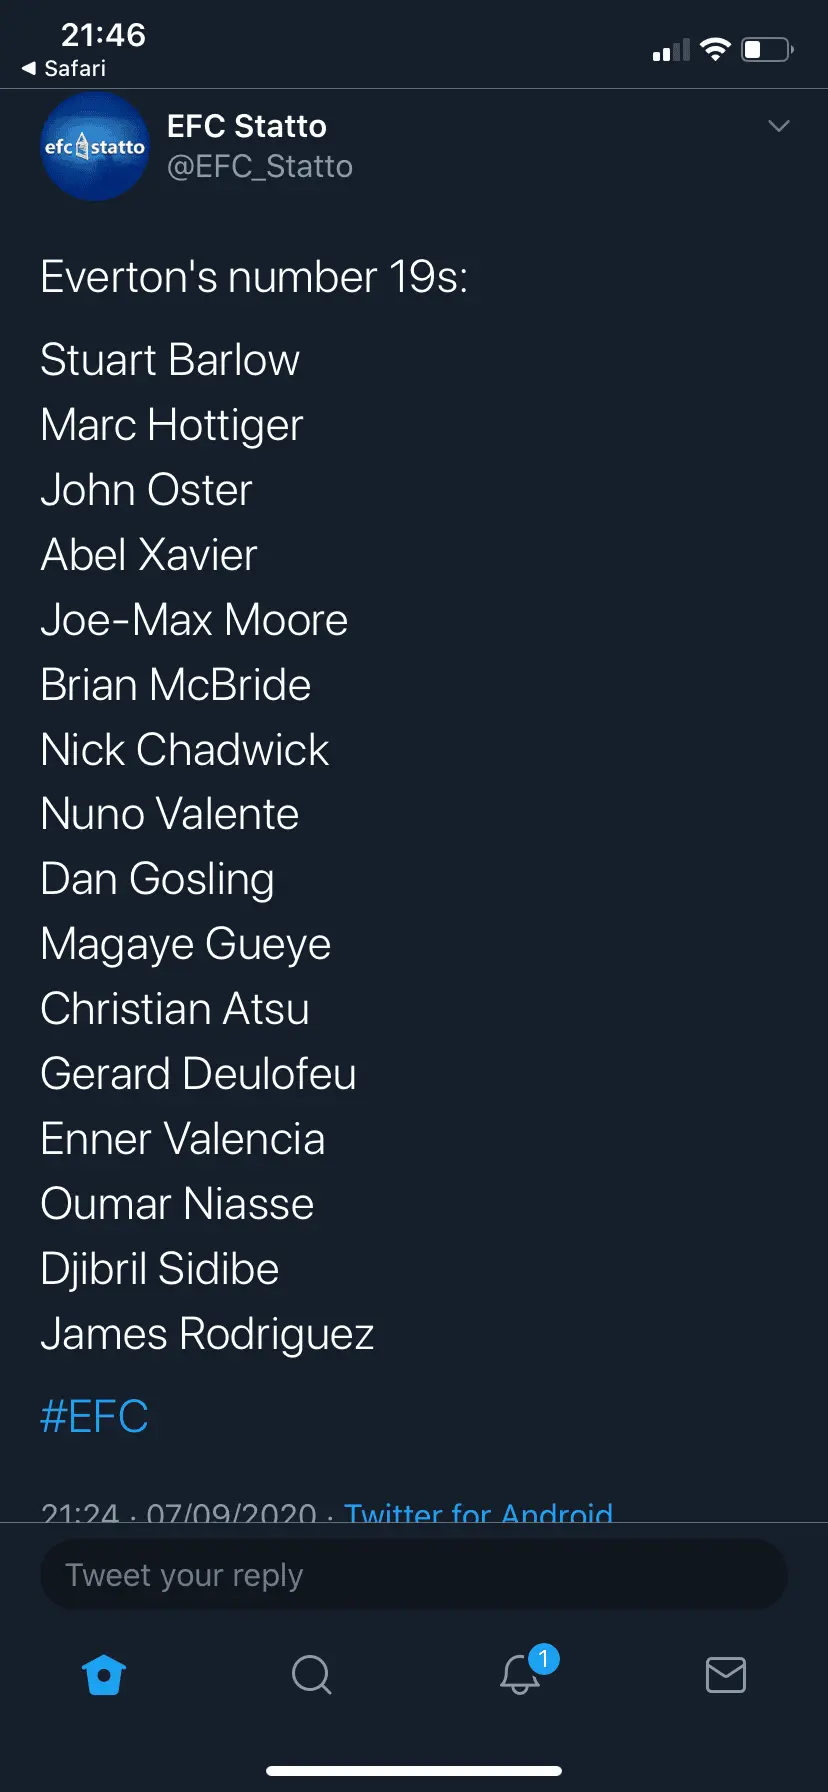Open the Messages envelope tab
Viewport: 828px width, 1792px height.
[x=725, y=1675]
